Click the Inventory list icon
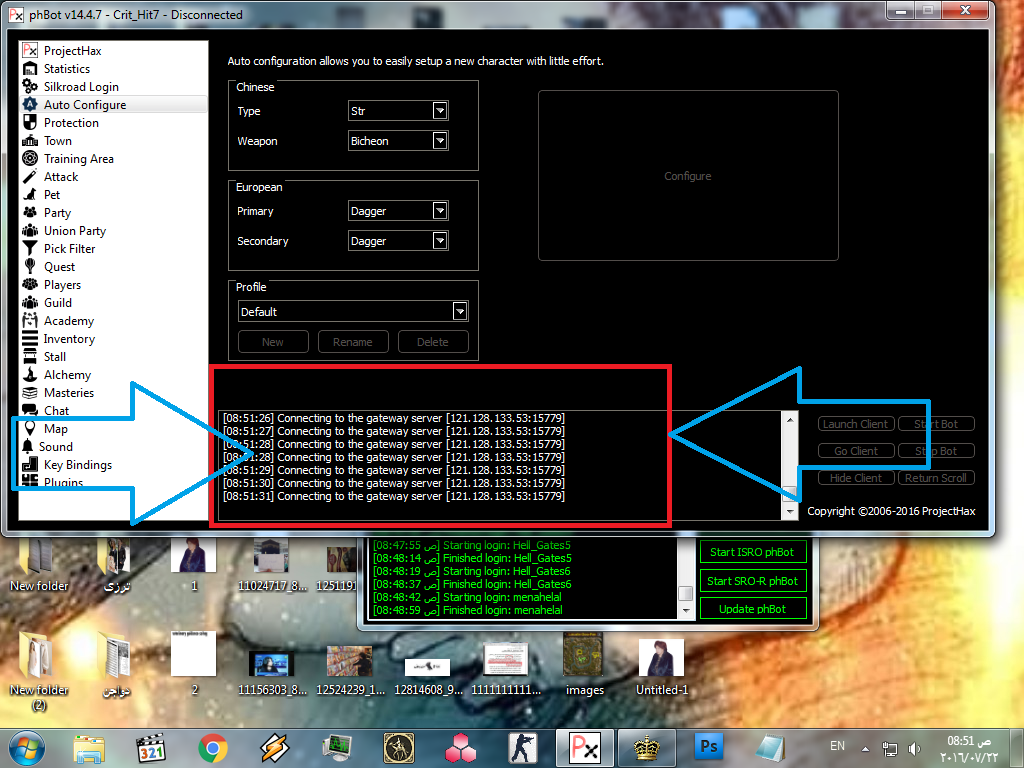The width and height of the screenshot is (1024, 768). coord(30,338)
